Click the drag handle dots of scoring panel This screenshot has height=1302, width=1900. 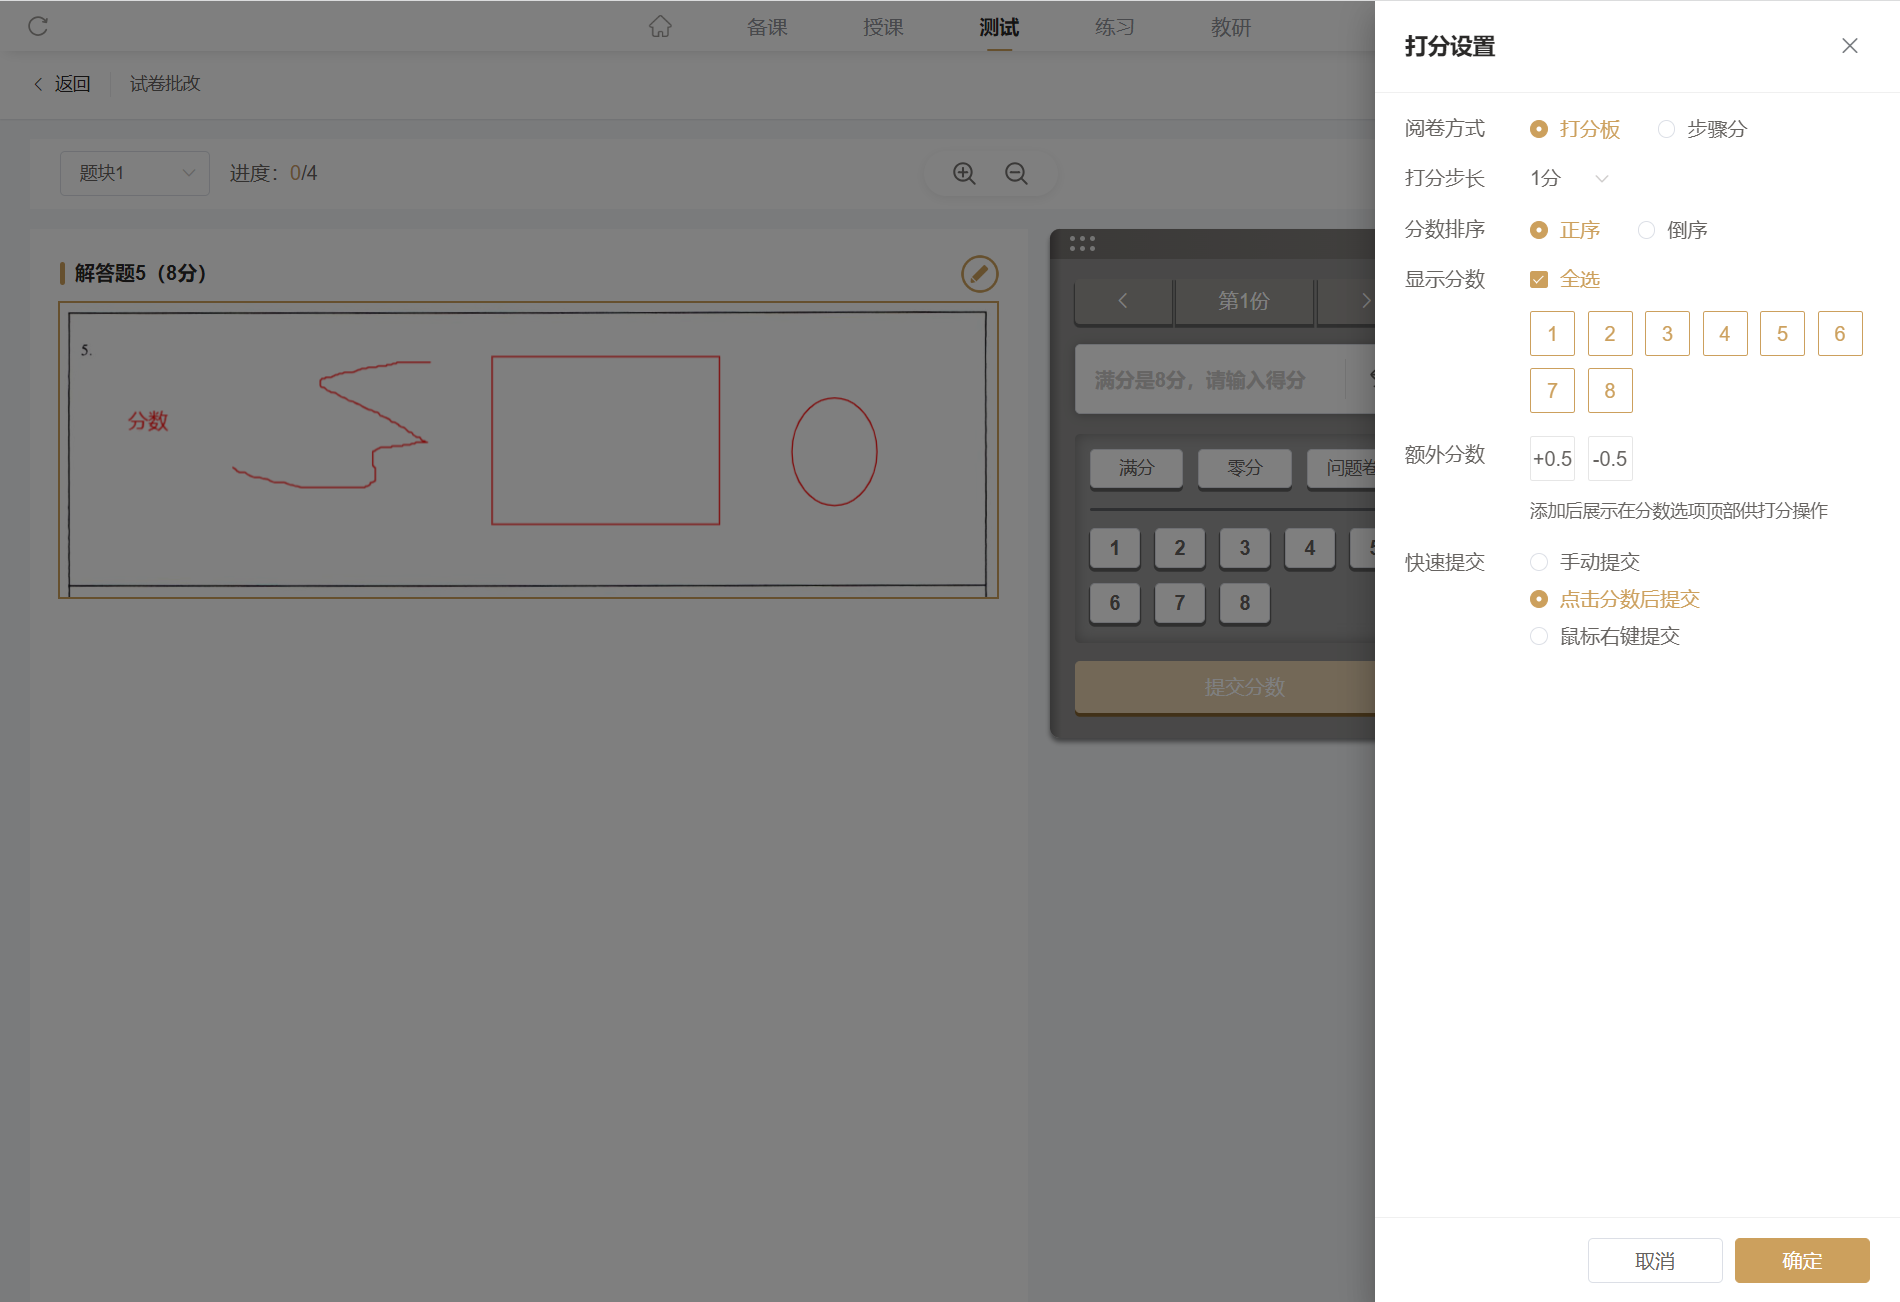pos(1082,243)
